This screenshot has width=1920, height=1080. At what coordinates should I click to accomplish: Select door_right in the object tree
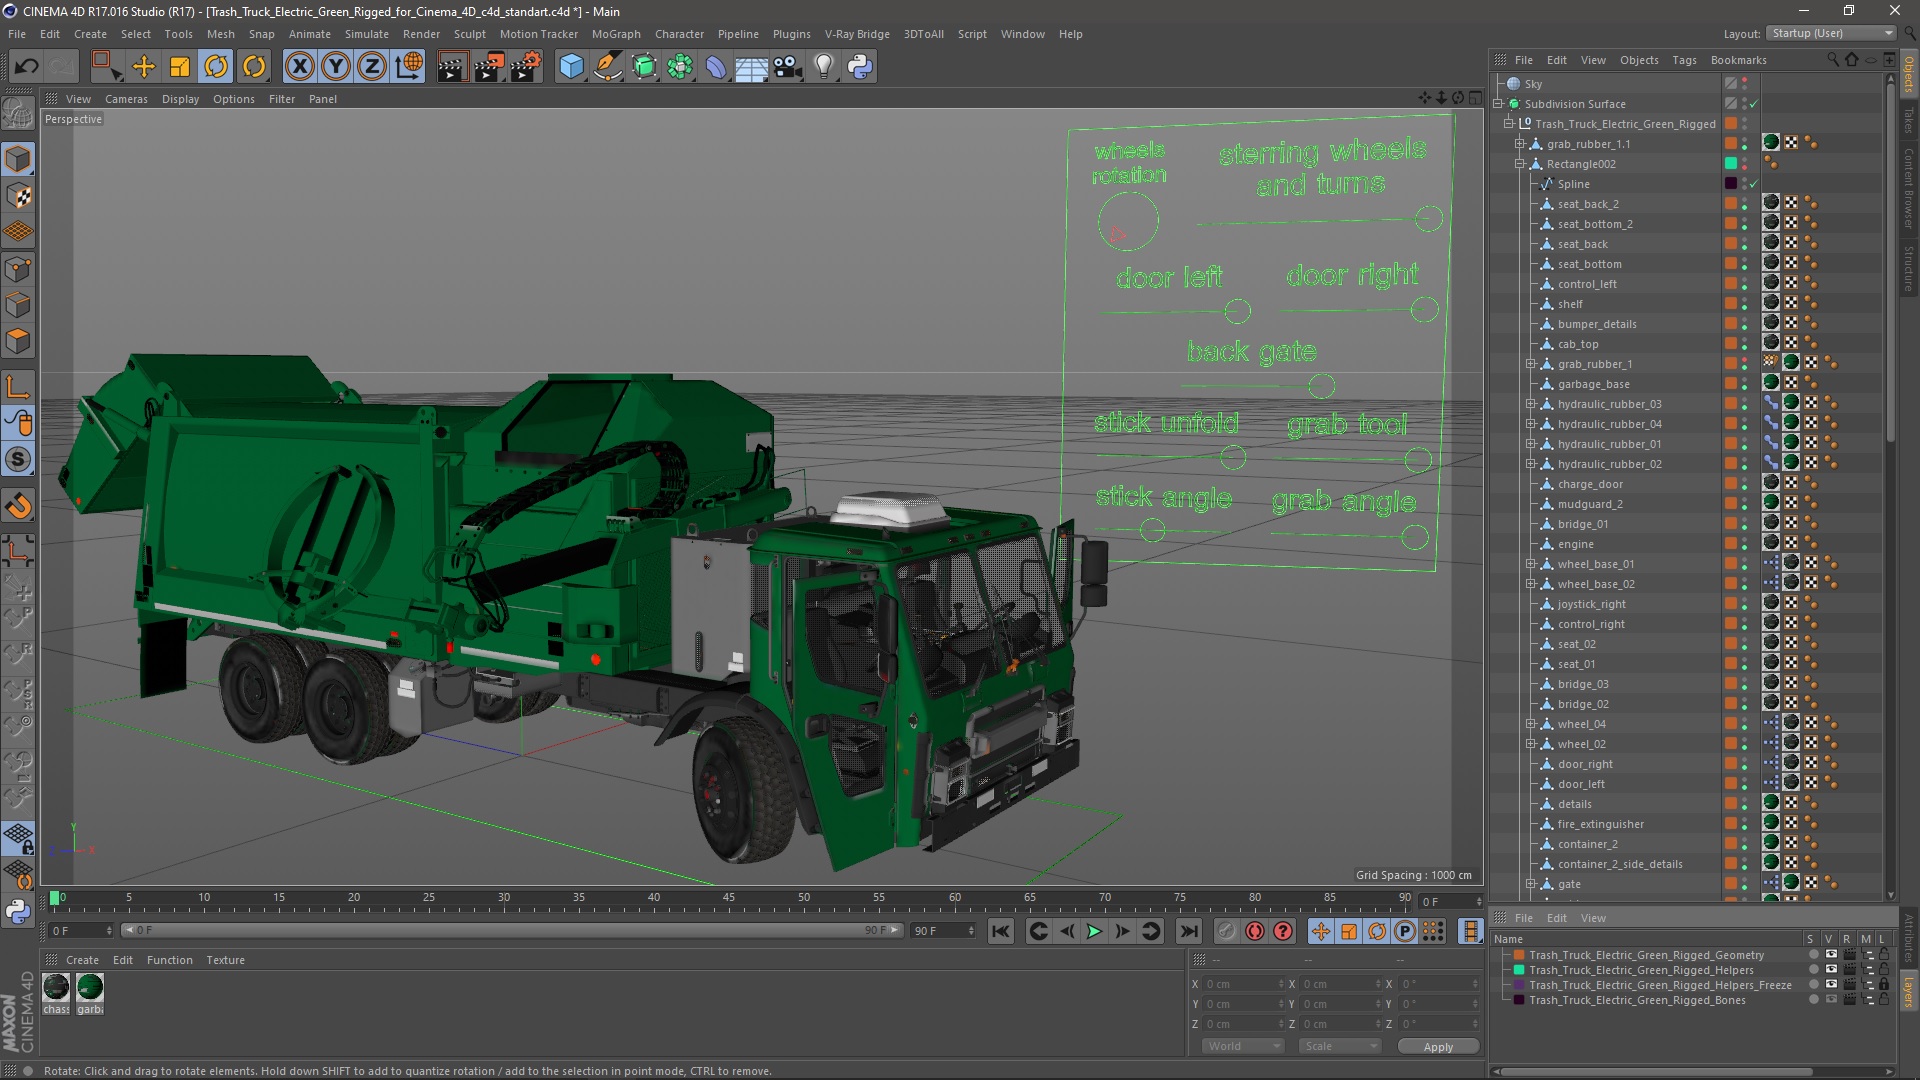tap(1585, 764)
